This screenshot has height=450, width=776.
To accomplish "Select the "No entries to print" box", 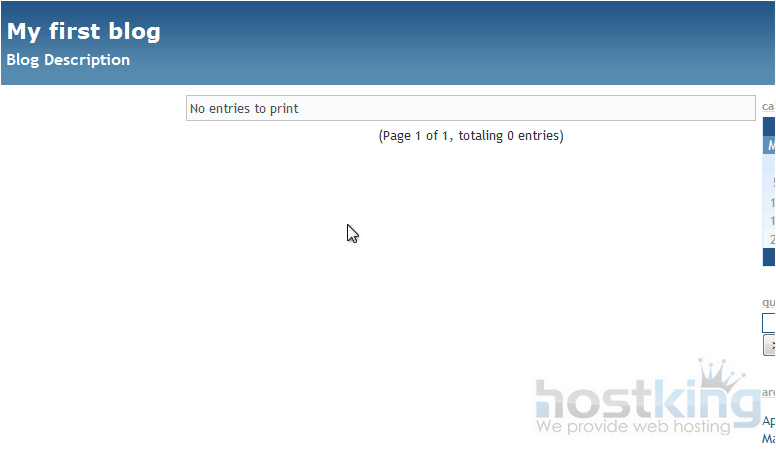I will coord(470,108).
